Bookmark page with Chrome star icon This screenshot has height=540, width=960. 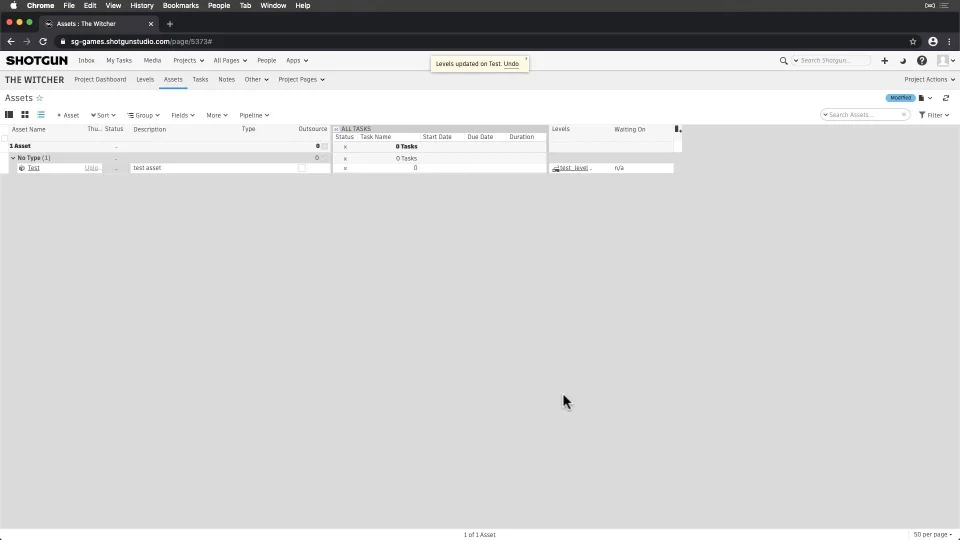click(x=913, y=42)
